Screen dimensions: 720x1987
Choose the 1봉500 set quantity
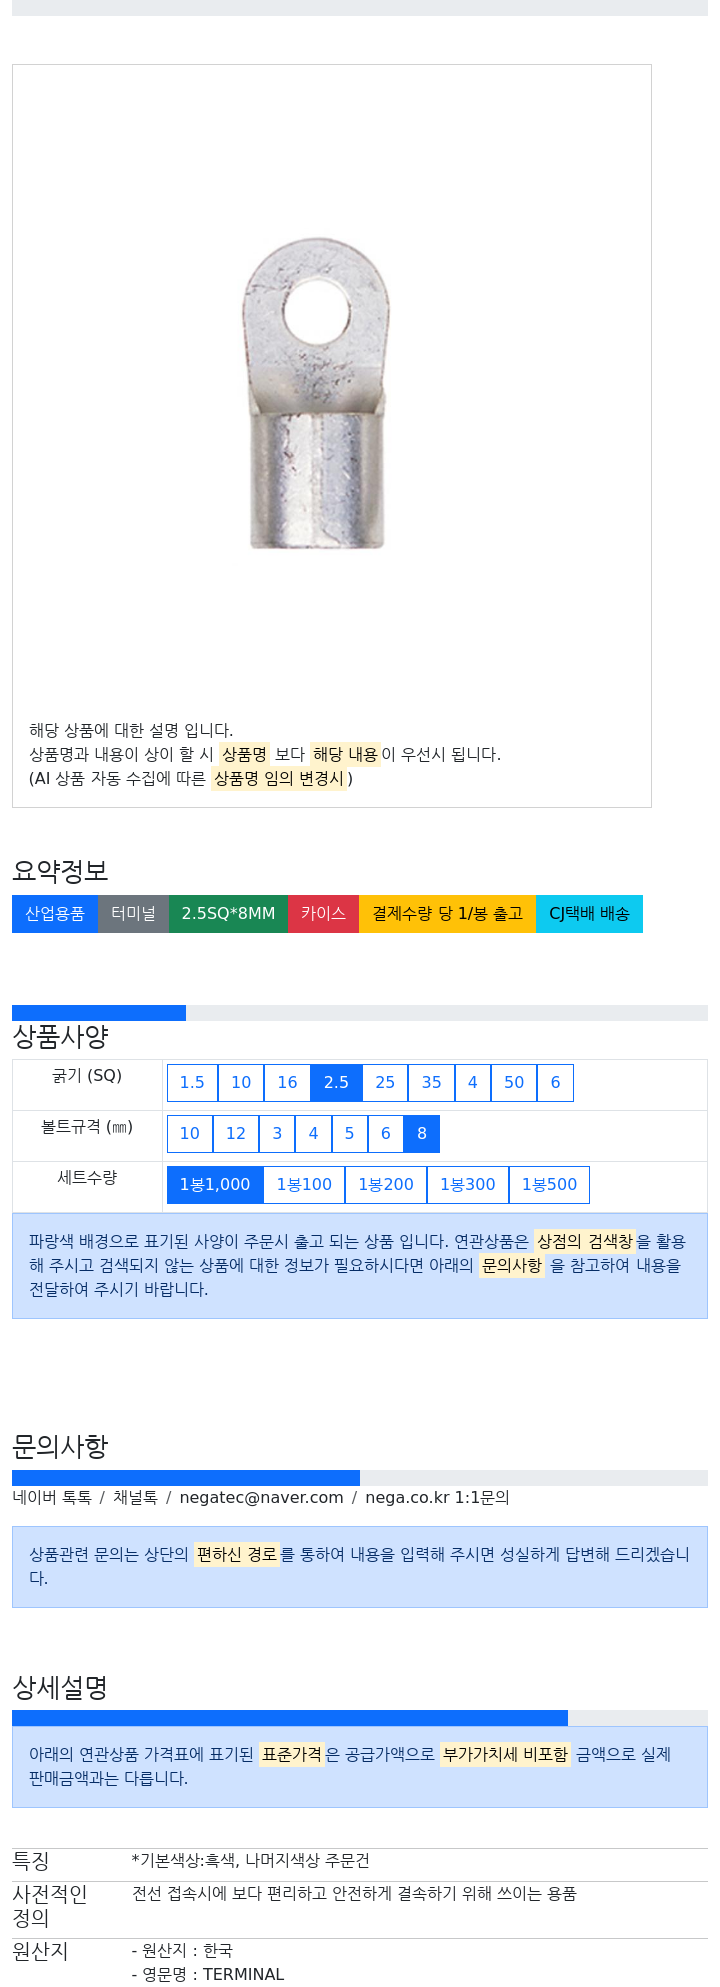tap(550, 1185)
